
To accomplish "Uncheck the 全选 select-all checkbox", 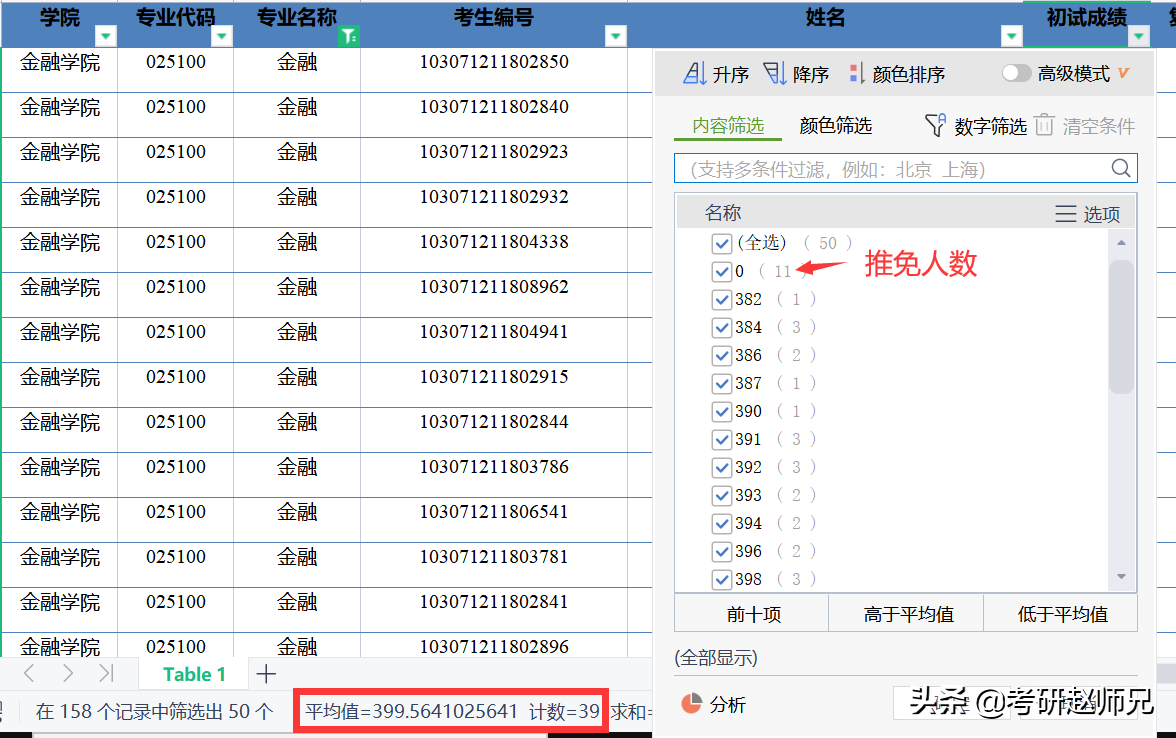I will pos(722,243).
